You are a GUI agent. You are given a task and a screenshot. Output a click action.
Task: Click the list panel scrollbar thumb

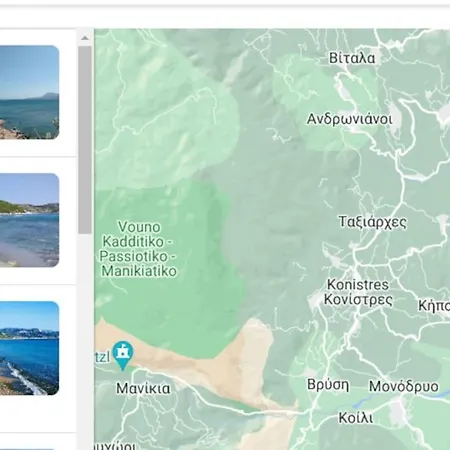click(x=85, y=140)
